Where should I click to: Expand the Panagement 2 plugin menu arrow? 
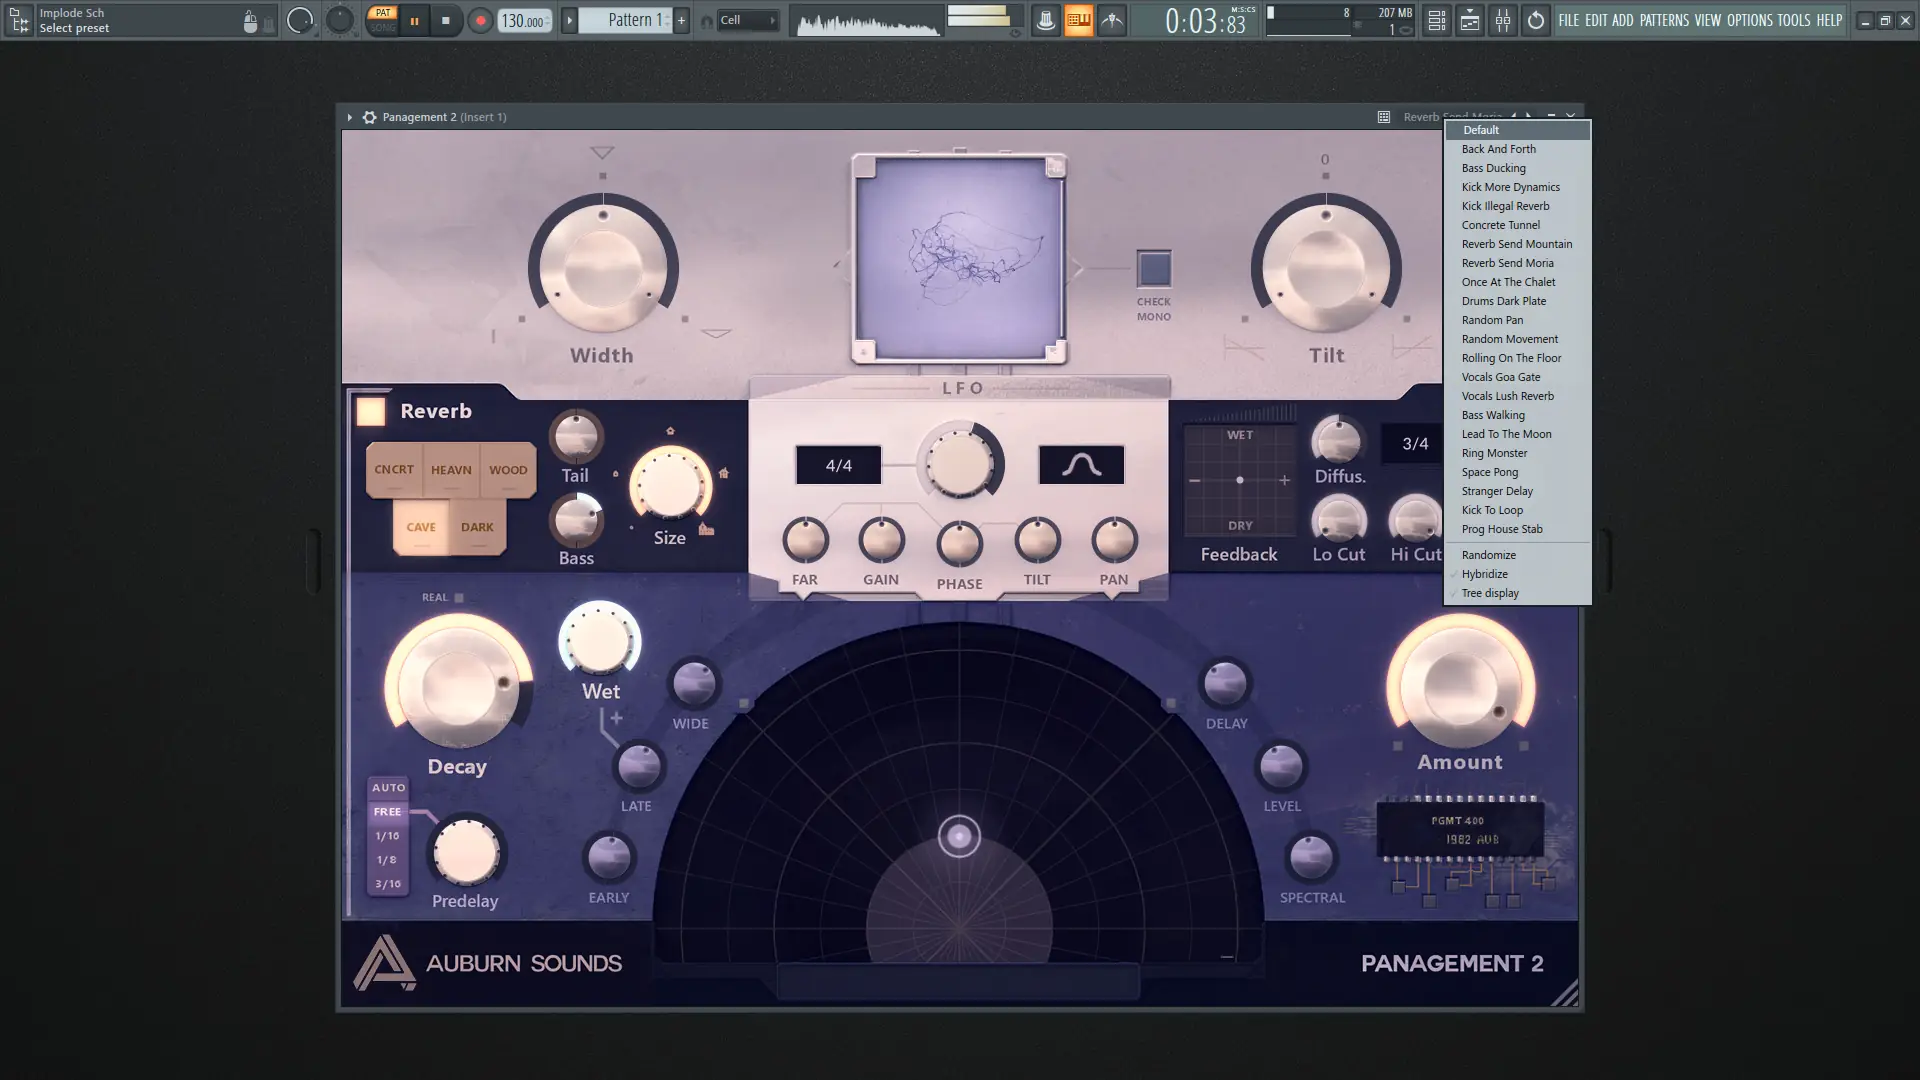tap(349, 117)
